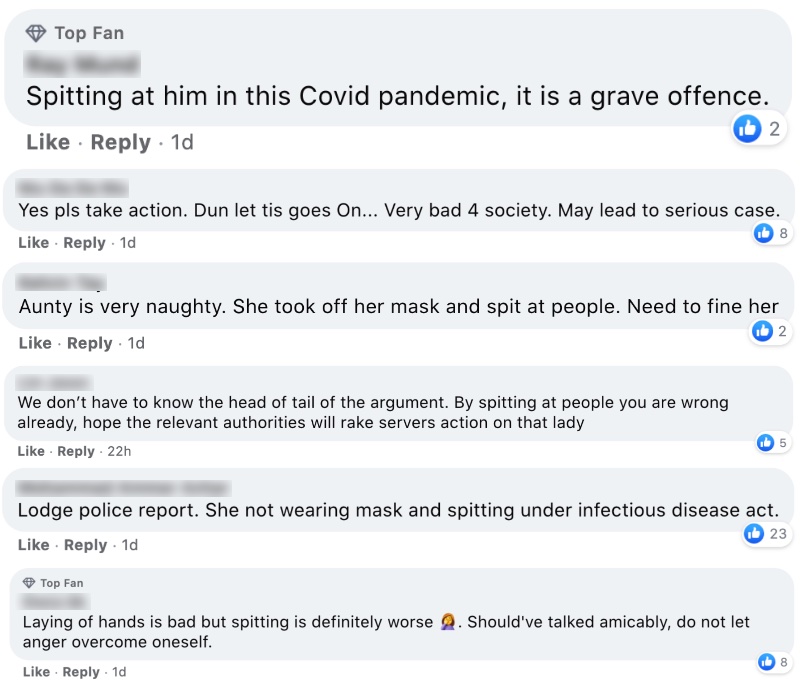Click the like reaction icon on the Covid pandemic comment

[x=747, y=127]
